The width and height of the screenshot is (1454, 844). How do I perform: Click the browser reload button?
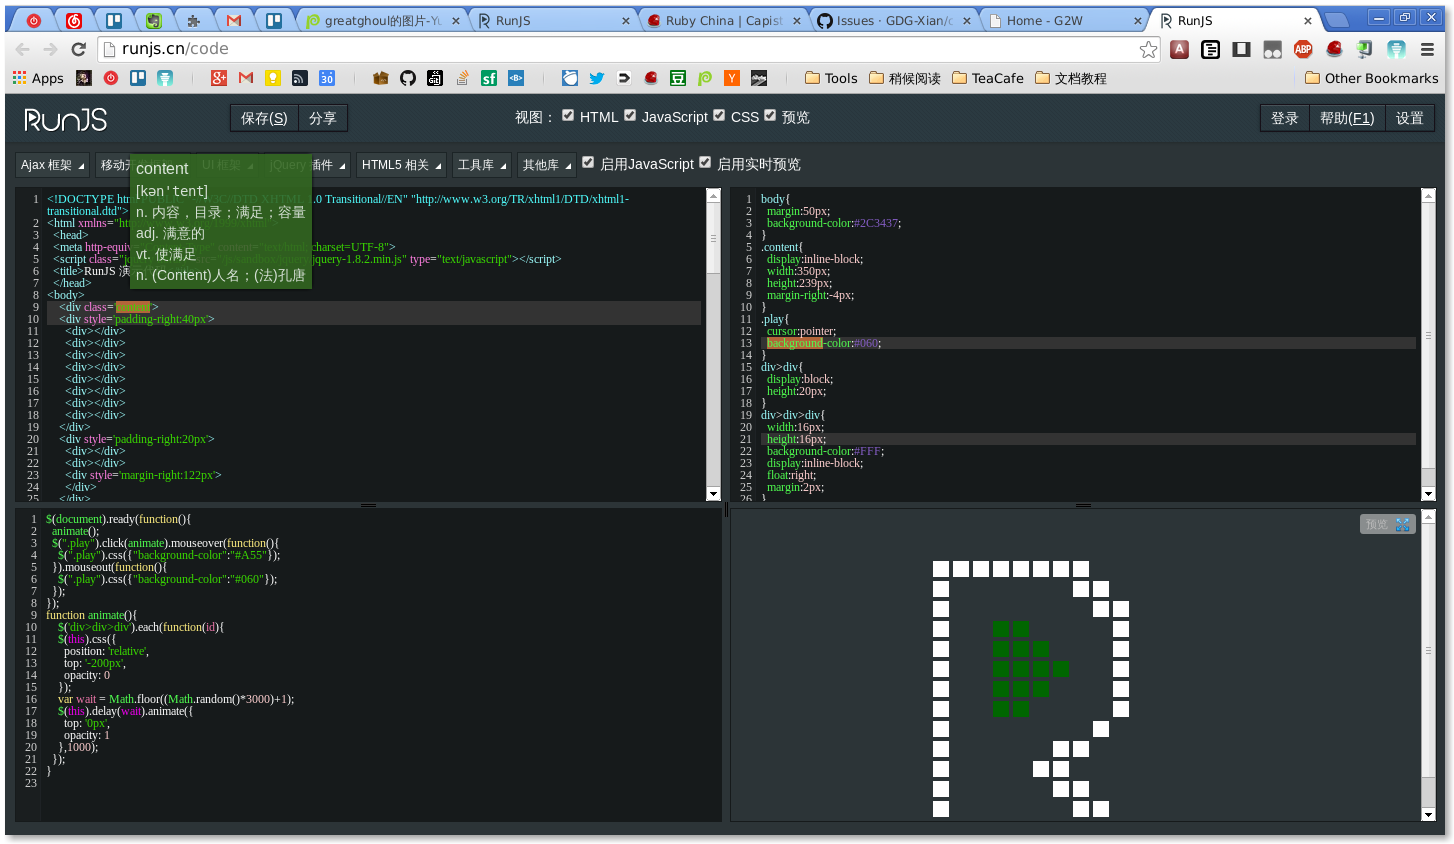tap(79, 49)
